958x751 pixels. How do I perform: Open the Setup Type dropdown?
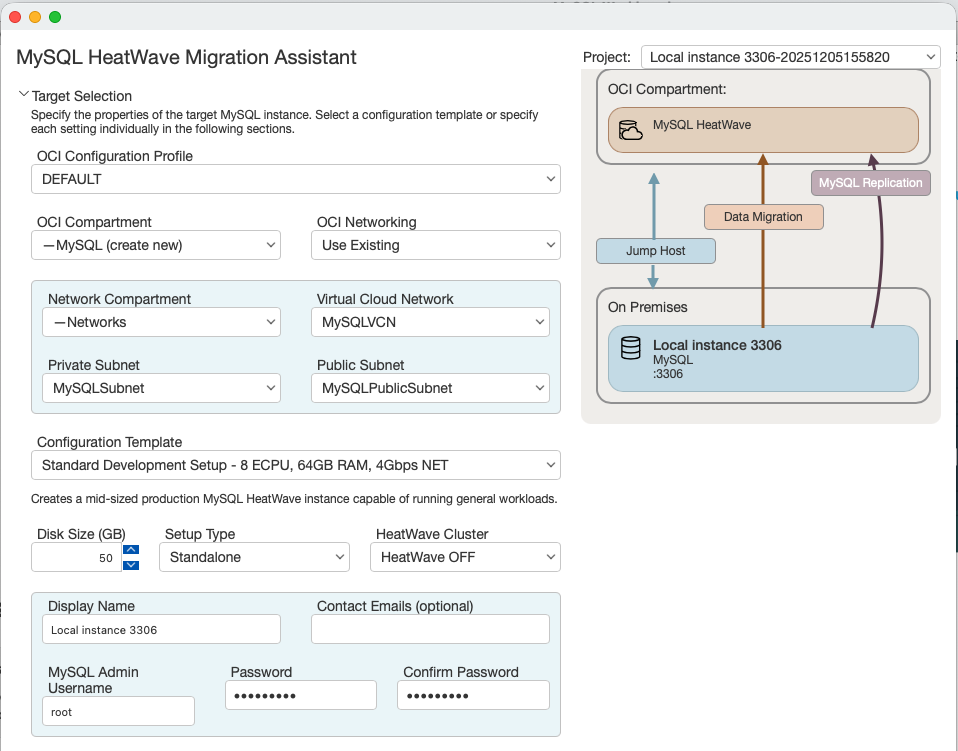pyautogui.click(x=255, y=557)
